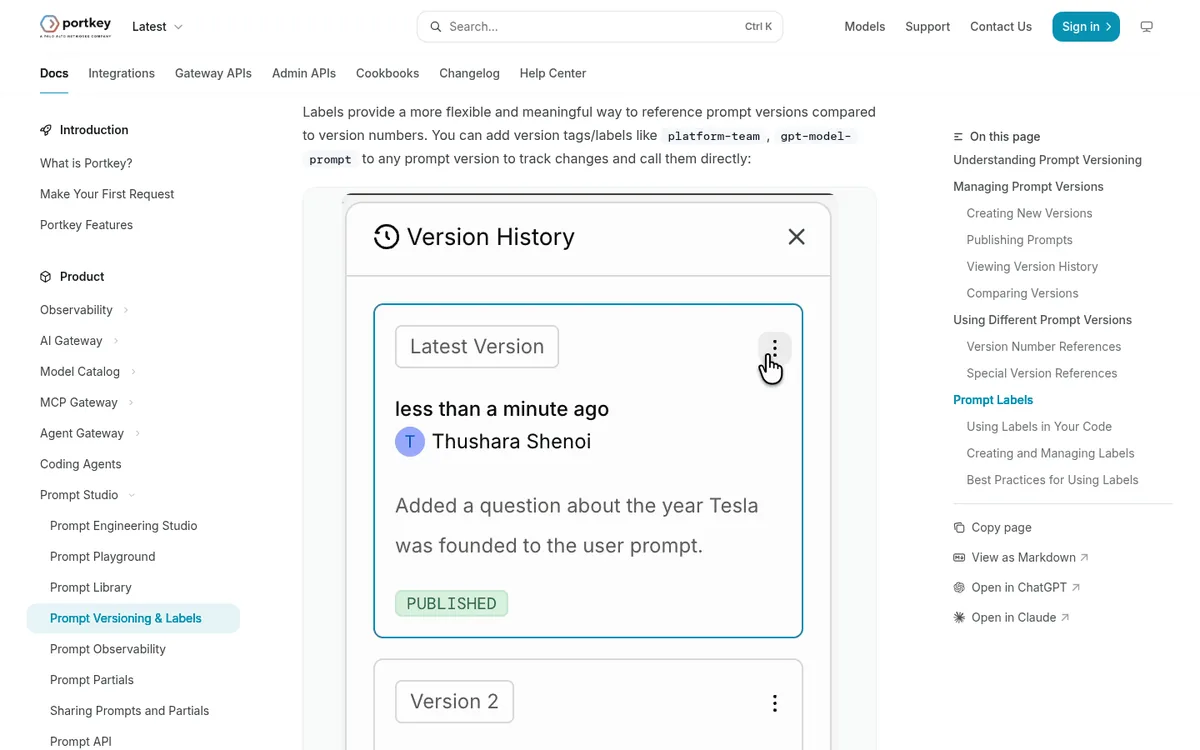Open What is Portkey? page

coord(86,163)
